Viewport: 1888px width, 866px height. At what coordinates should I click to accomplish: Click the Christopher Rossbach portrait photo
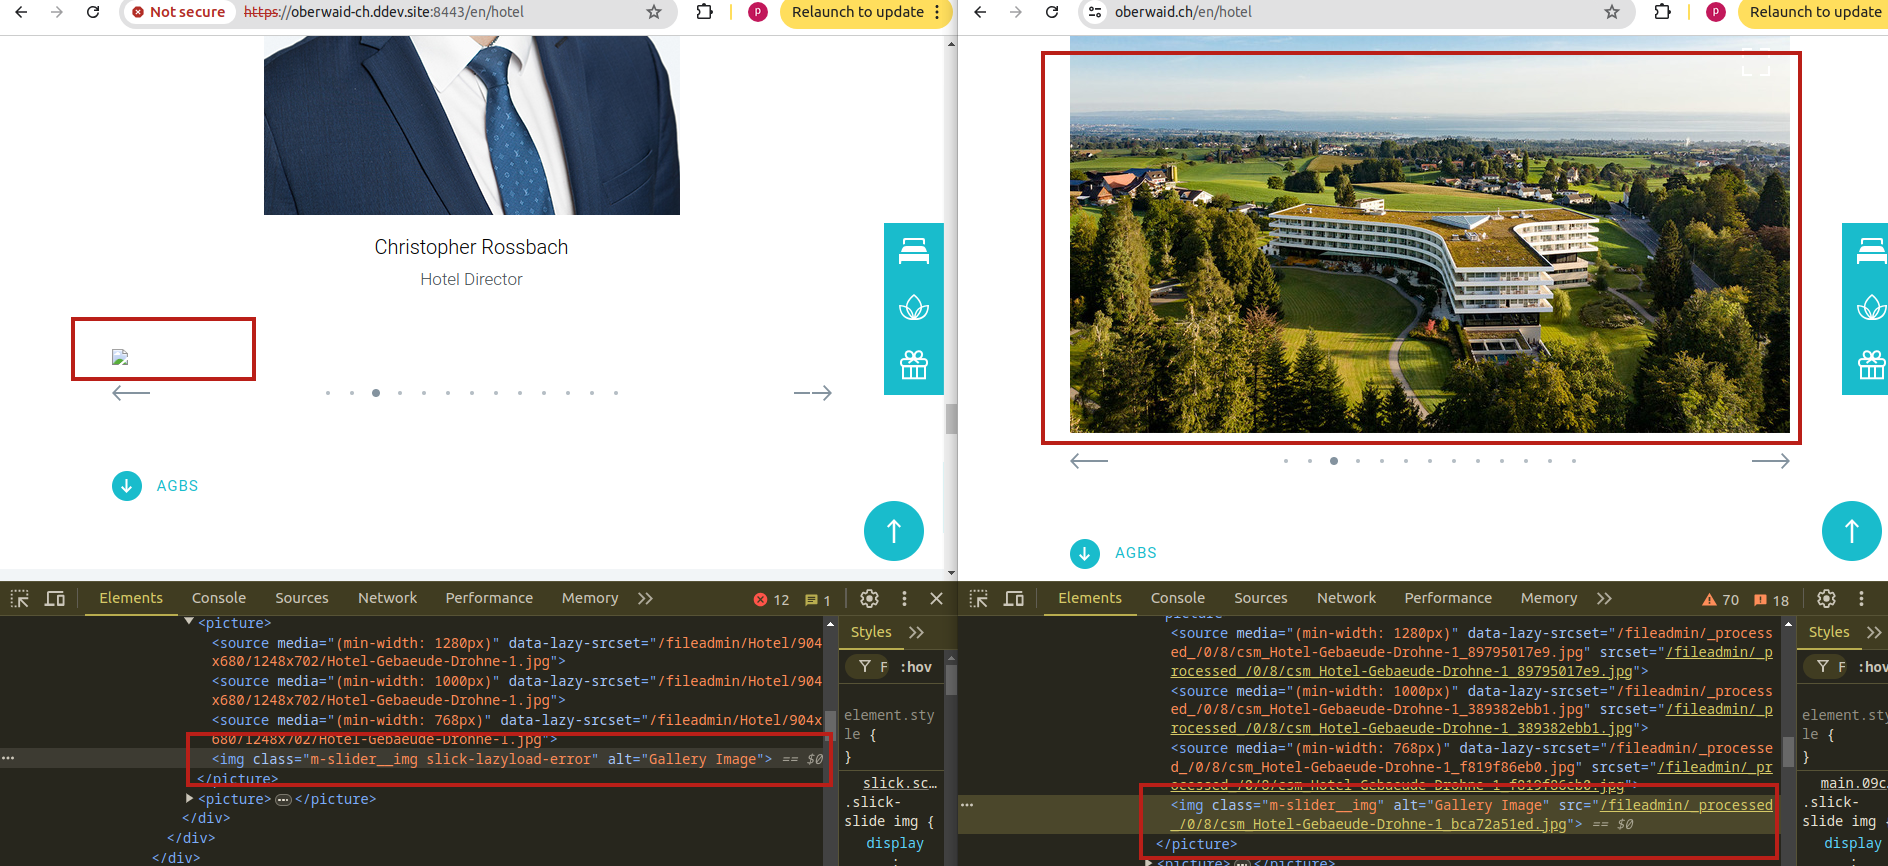click(472, 125)
